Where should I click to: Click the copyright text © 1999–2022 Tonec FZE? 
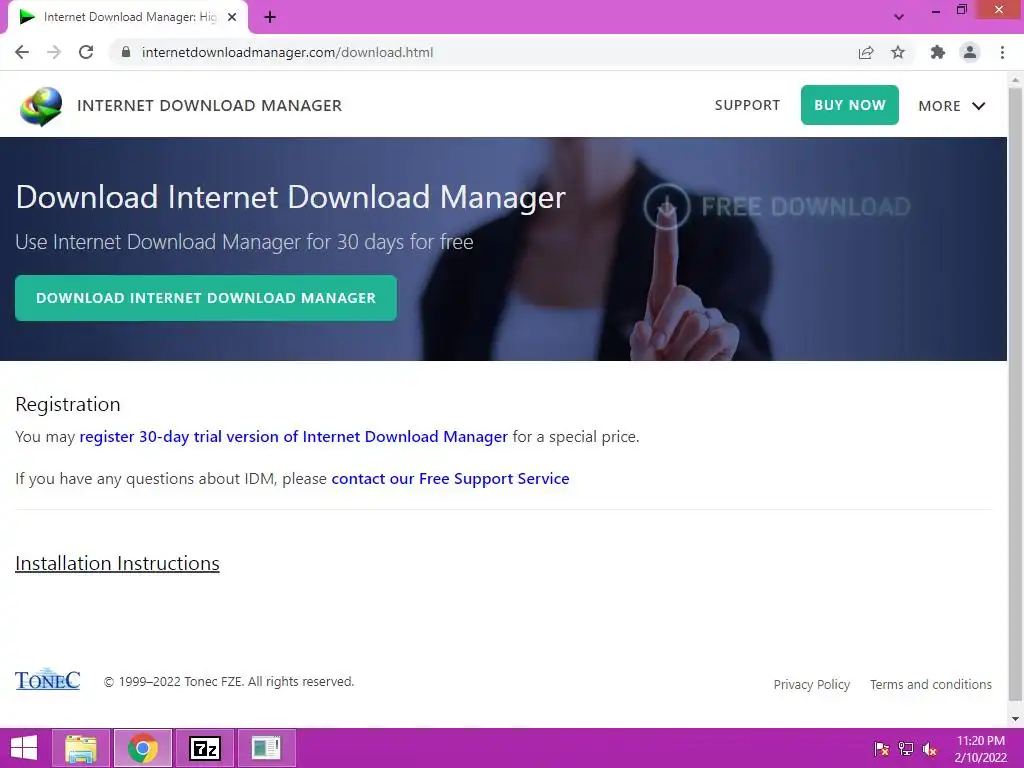(229, 681)
